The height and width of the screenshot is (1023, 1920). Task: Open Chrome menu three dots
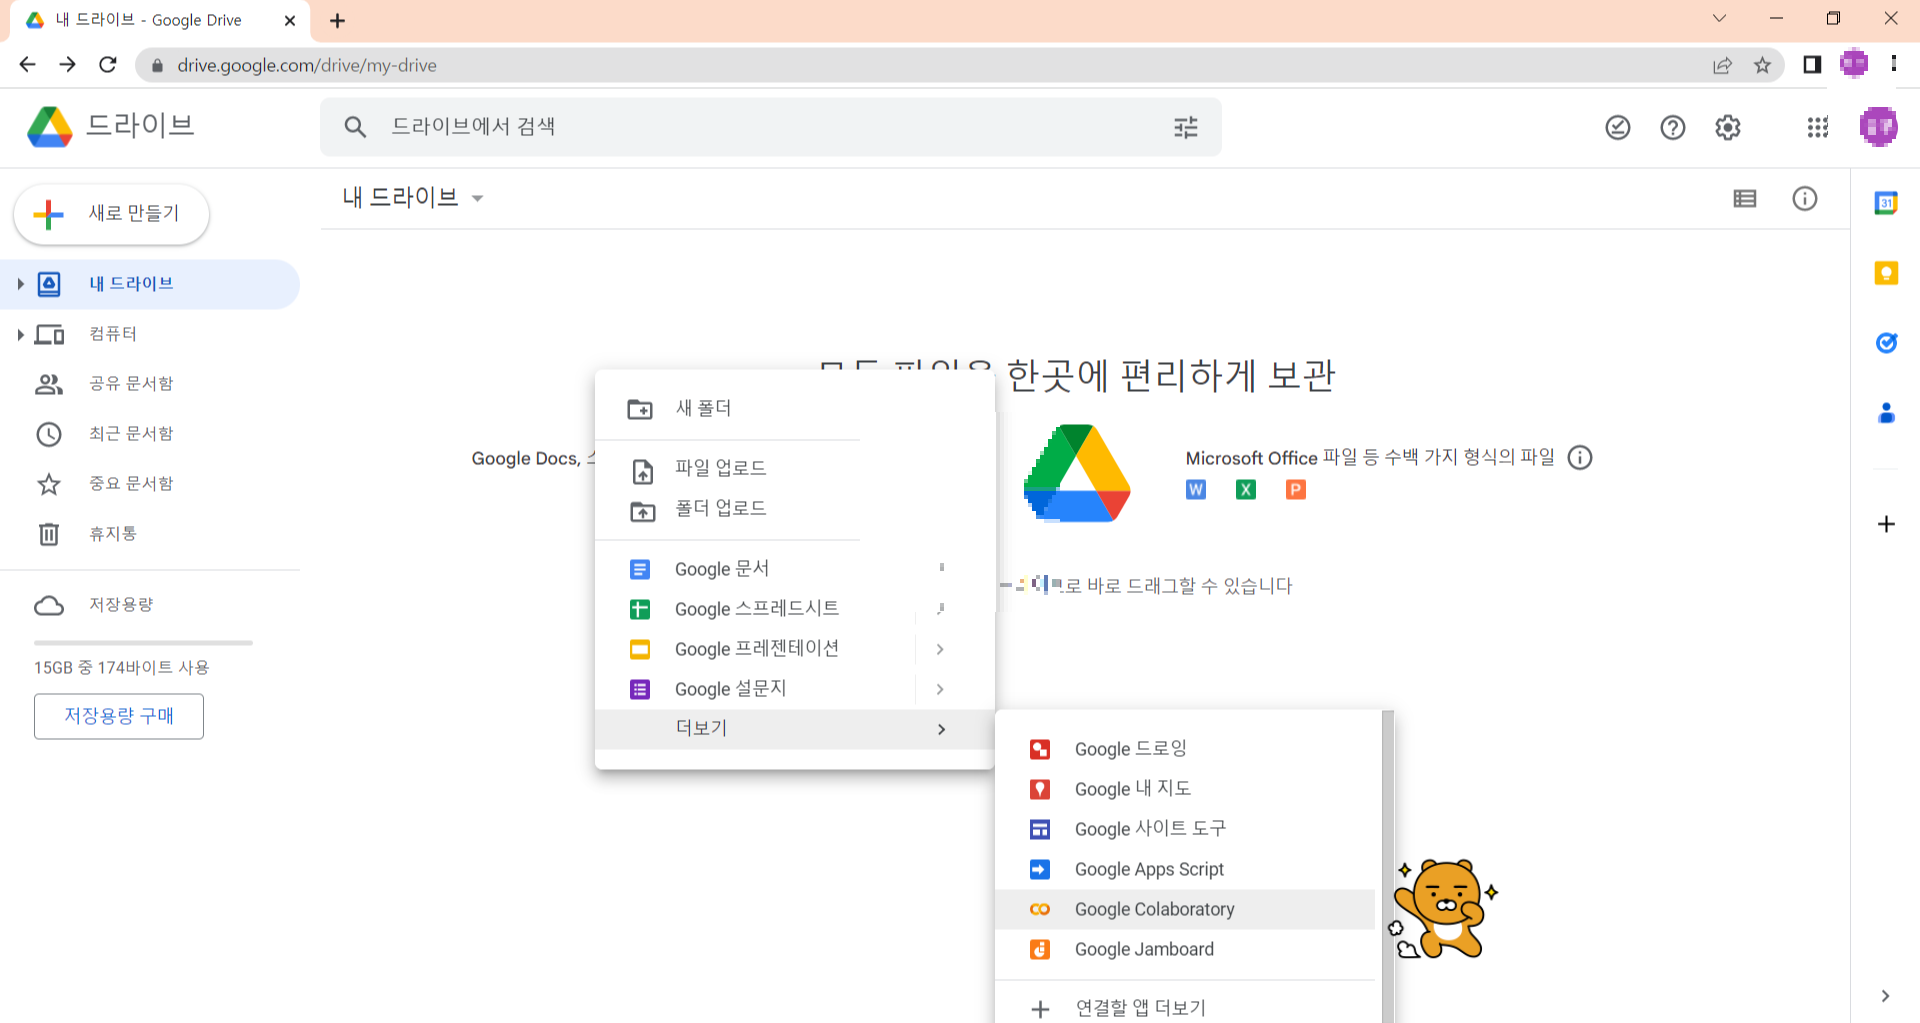point(1894,65)
